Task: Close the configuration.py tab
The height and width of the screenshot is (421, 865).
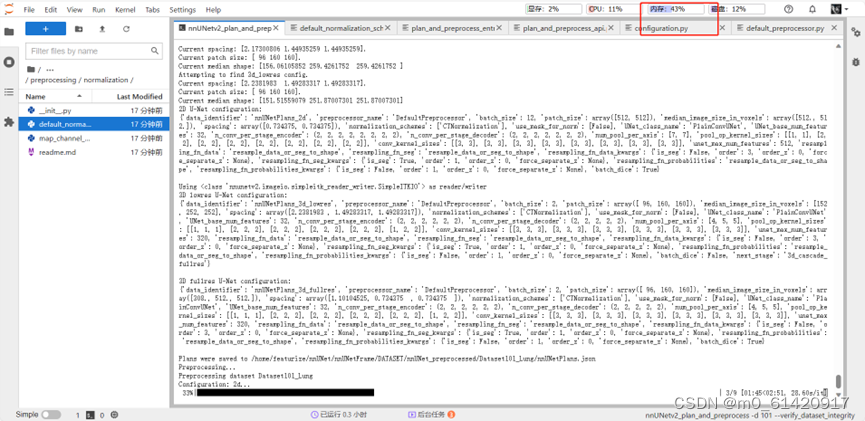Action: [x=722, y=28]
